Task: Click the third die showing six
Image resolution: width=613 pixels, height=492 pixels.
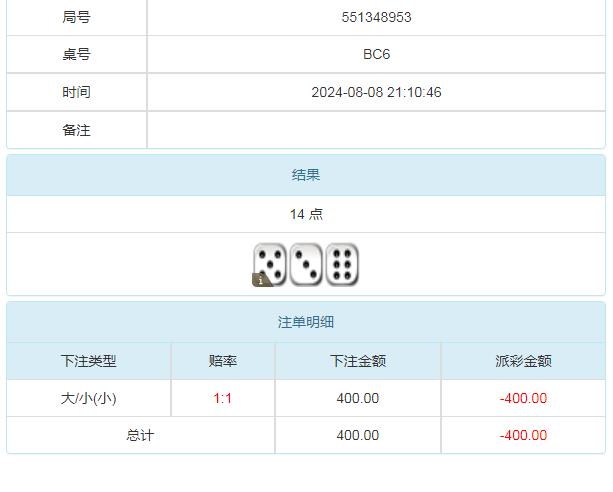Action: coord(342,264)
